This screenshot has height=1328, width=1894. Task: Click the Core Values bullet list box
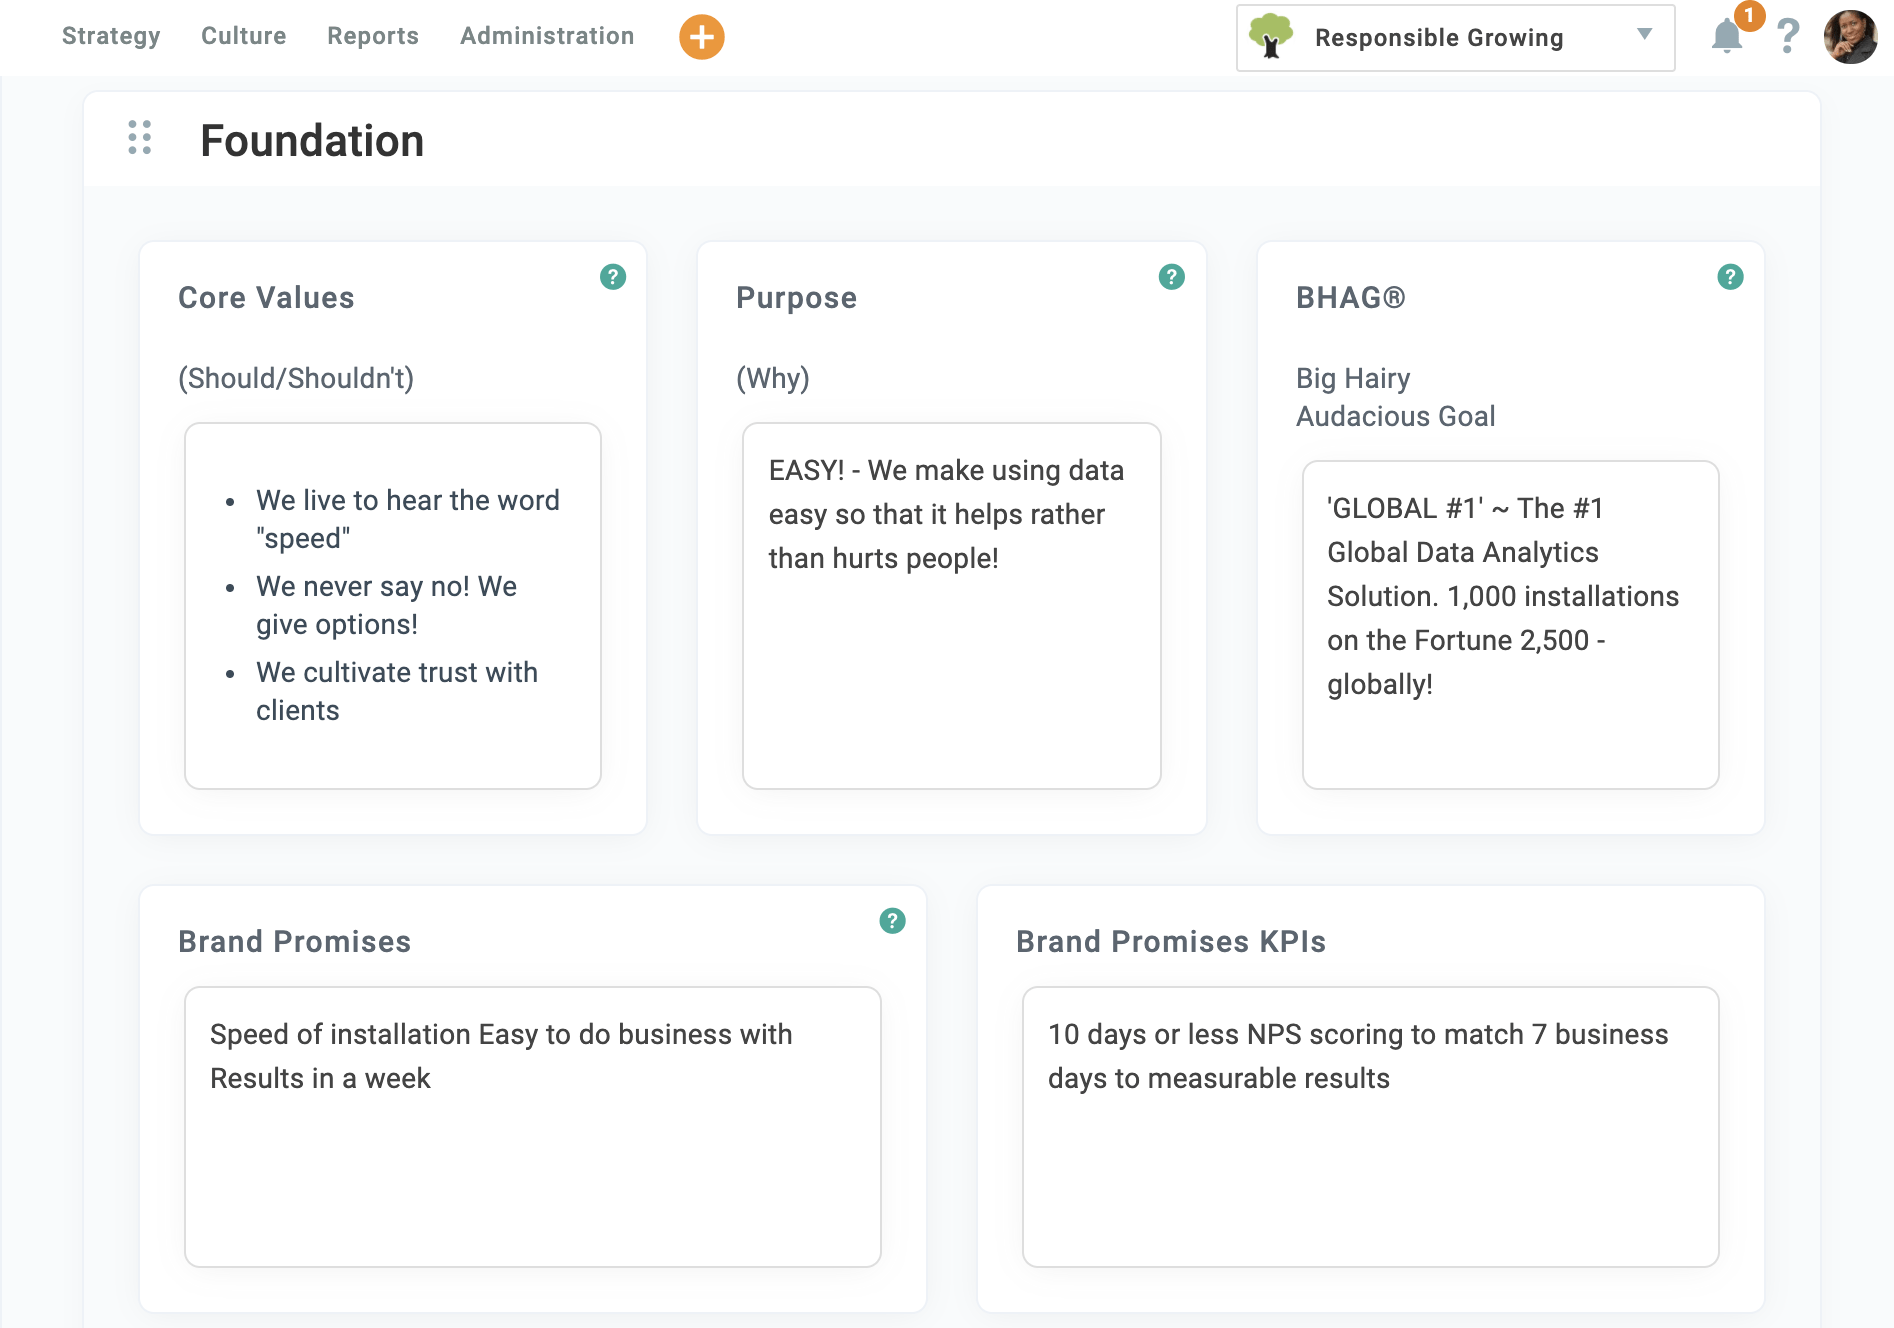click(x=393, y=605)
